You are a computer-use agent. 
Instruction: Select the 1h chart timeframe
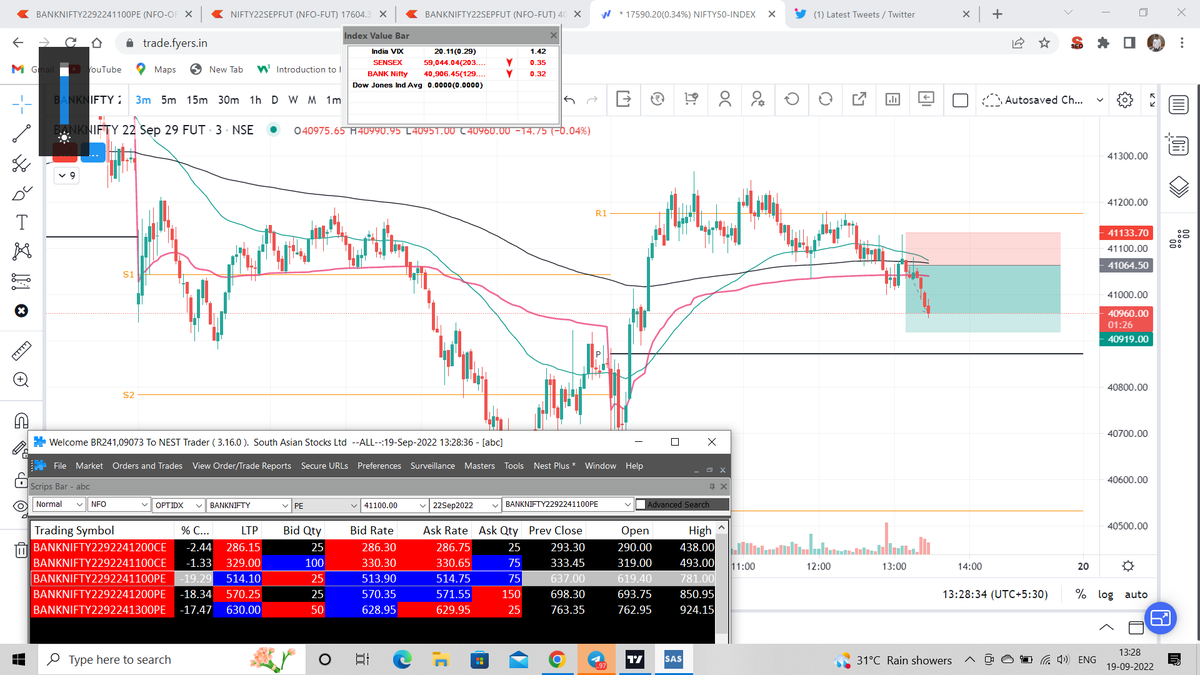[x=256, y=100]
